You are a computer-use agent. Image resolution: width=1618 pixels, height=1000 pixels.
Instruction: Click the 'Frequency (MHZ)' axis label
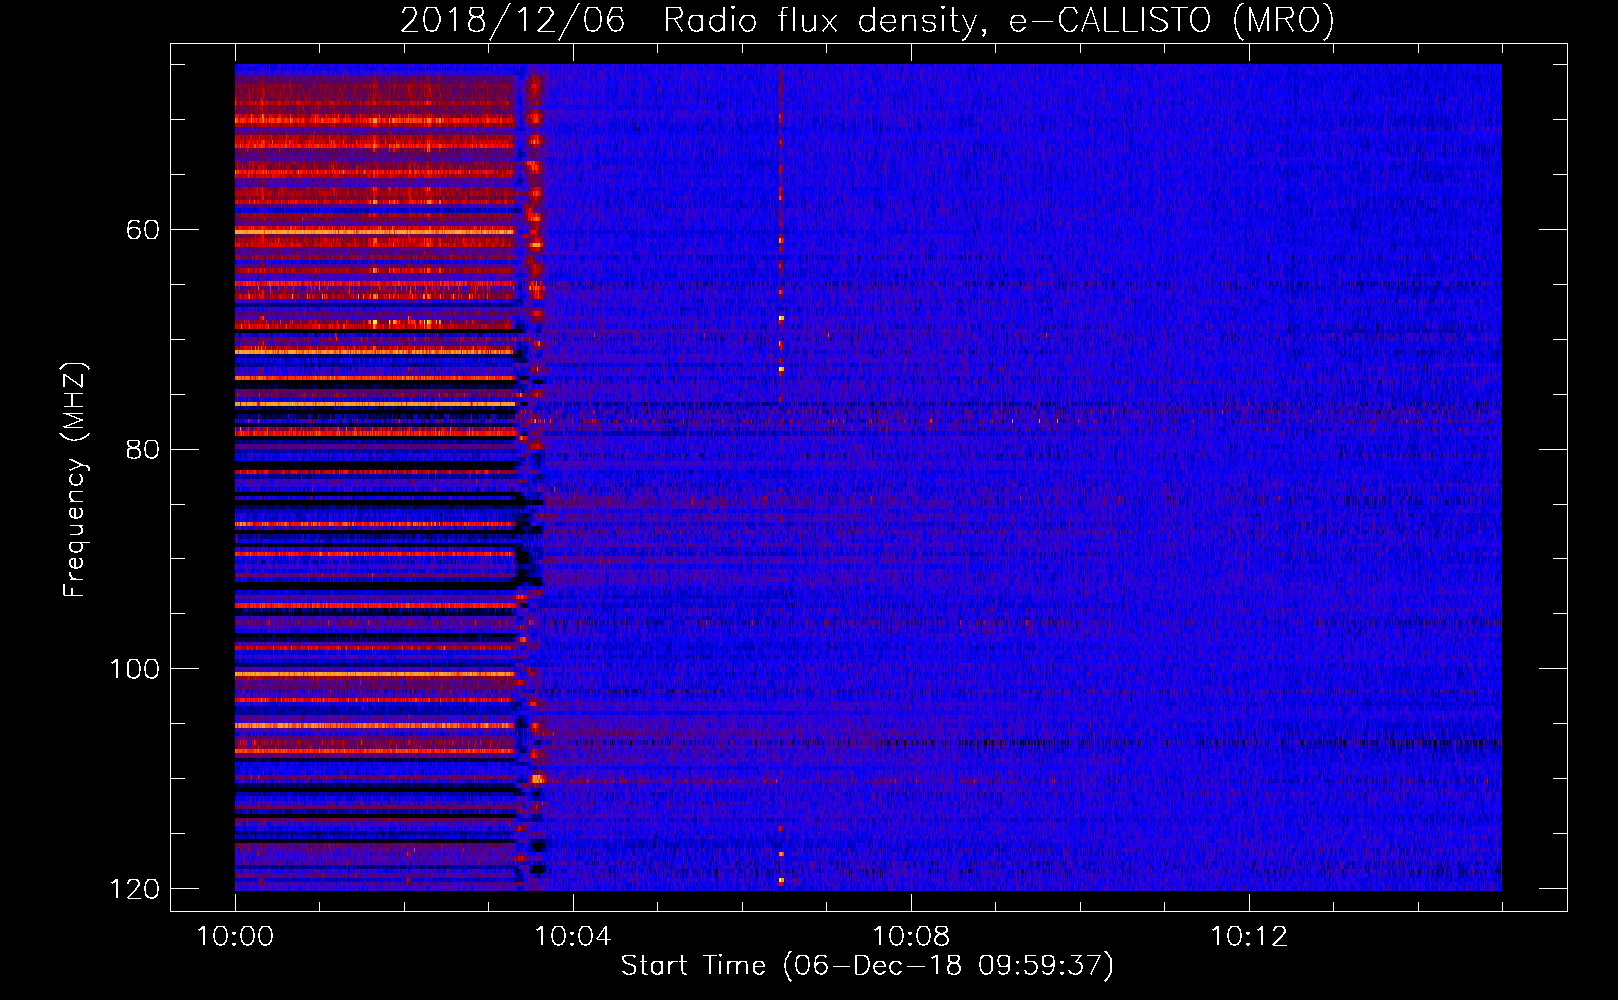[76, 480]
